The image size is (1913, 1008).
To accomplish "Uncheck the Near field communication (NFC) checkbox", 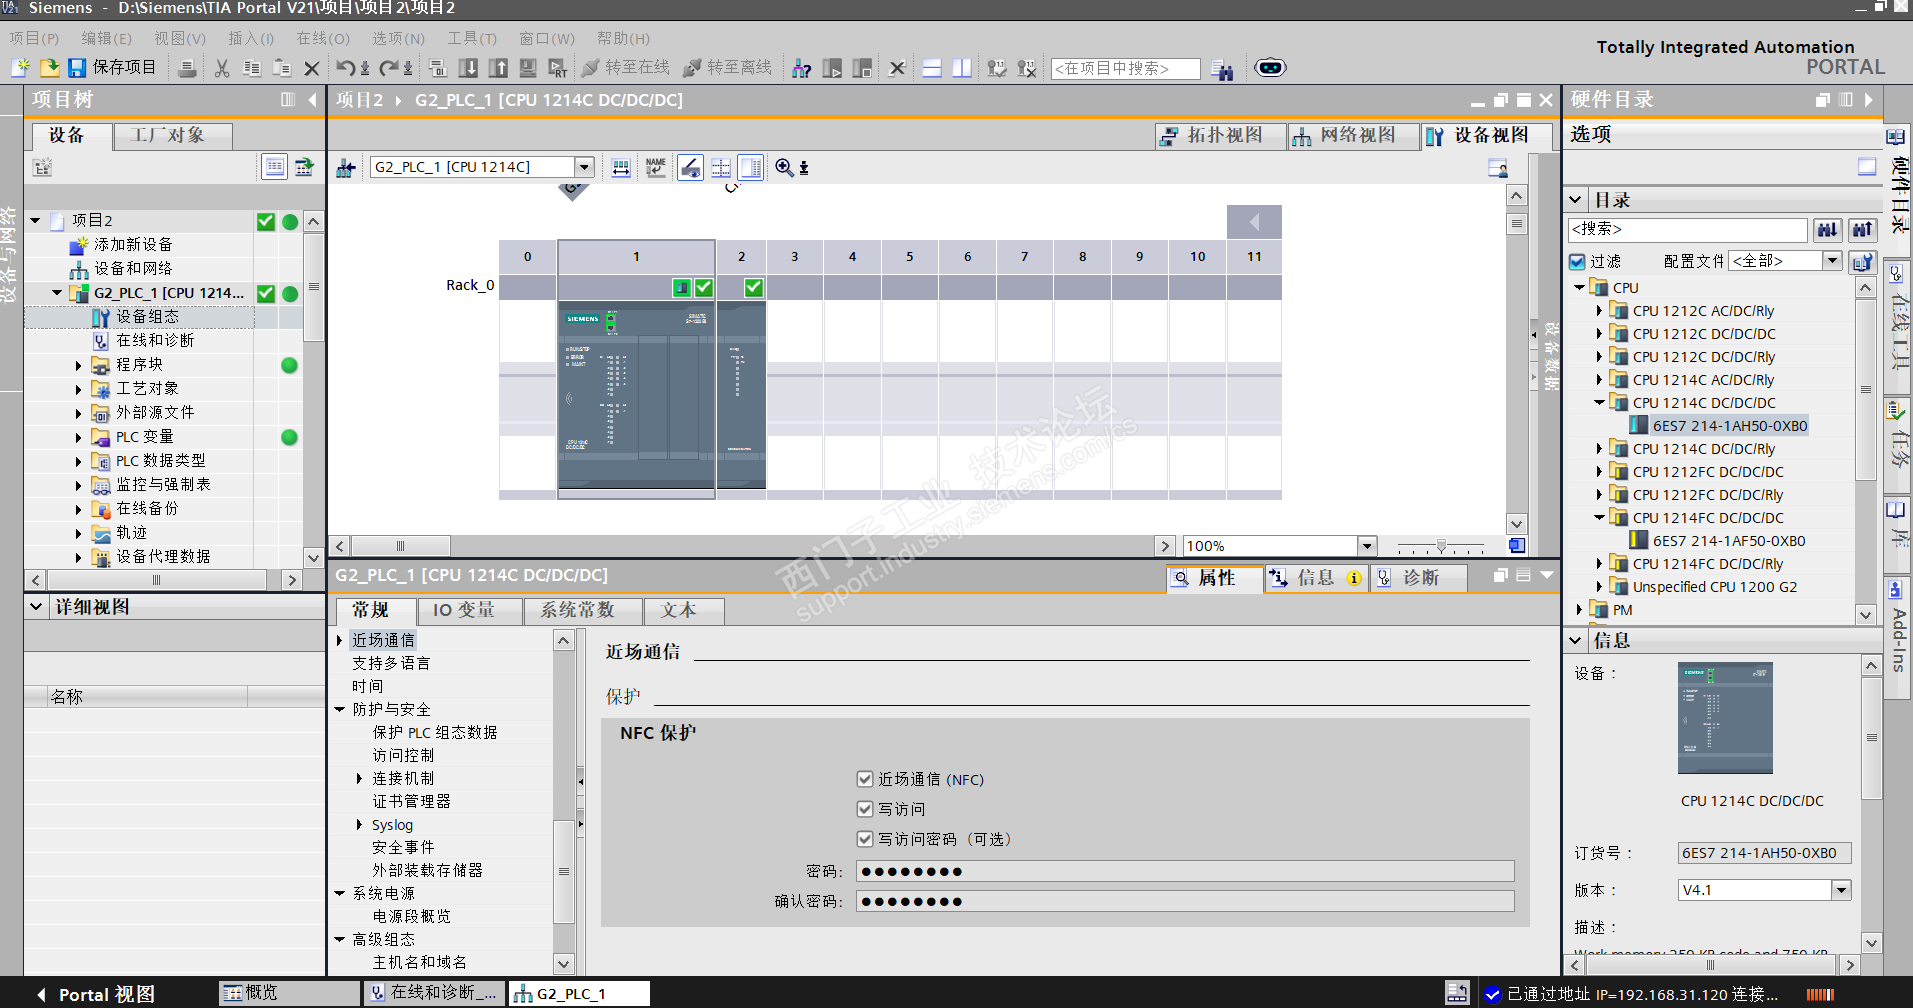I will pyautogui.click(x=865, y=779).
